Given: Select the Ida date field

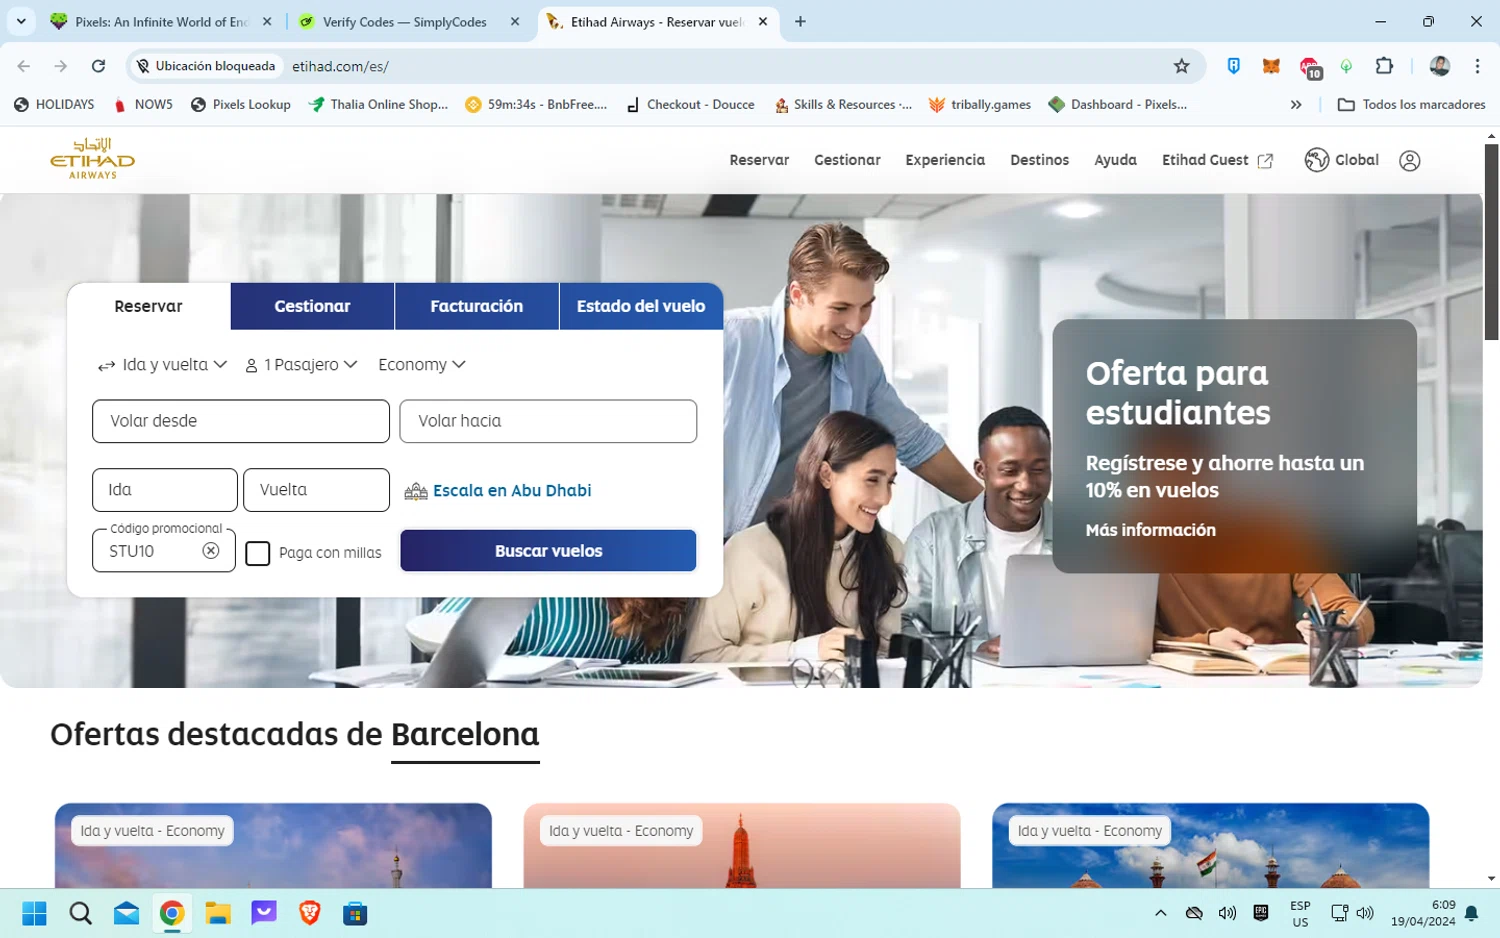Looking at the screenshot, I should pos(165,490).
